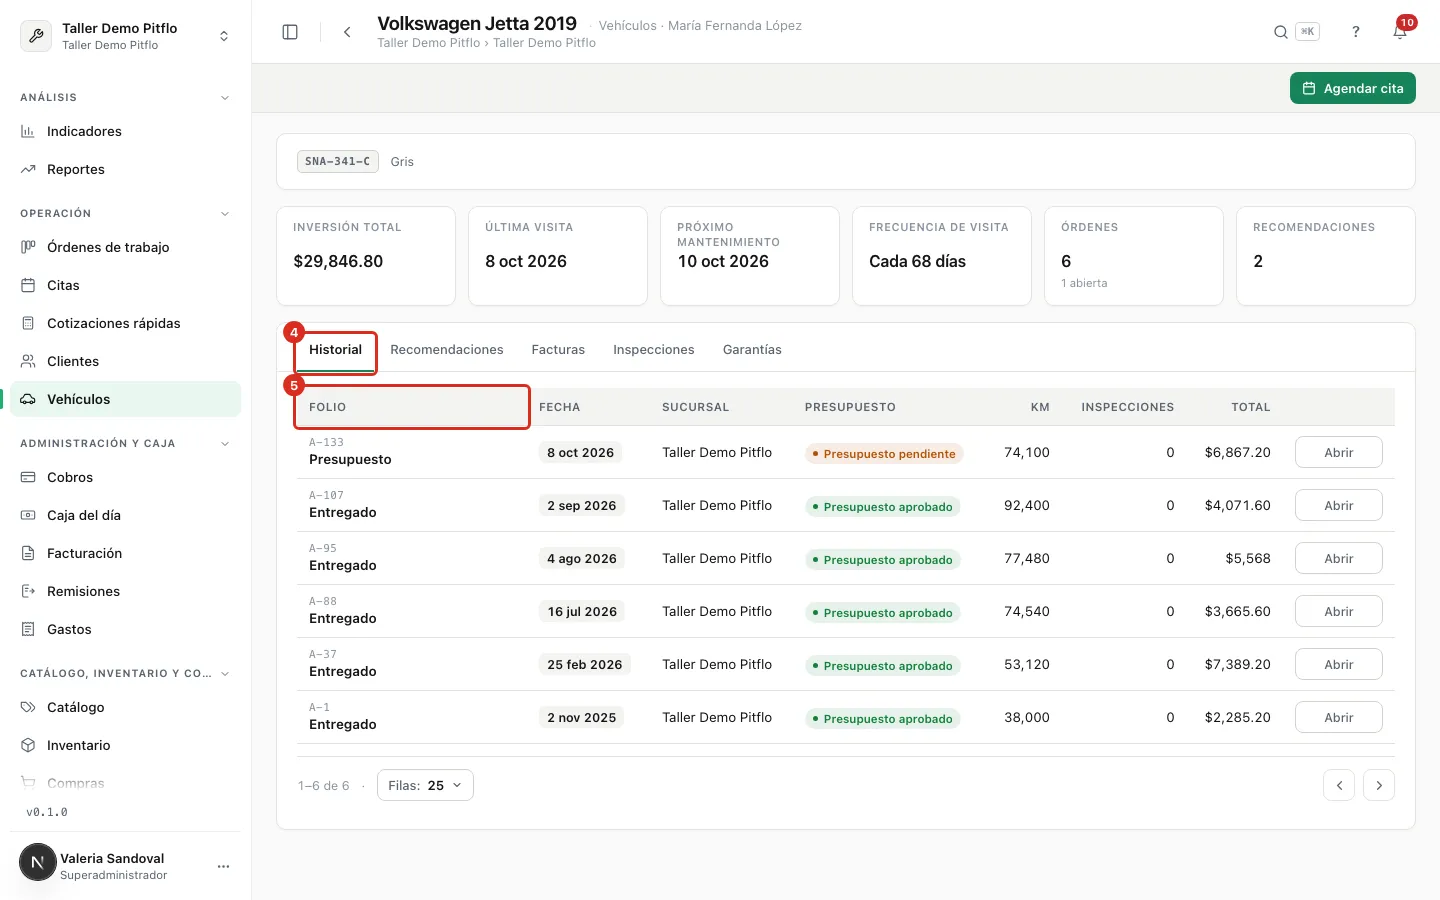Screen dimensions: 1440x900
Task: Open the Valeria Sandoval user options menu
Action: (x=223, y=866)
